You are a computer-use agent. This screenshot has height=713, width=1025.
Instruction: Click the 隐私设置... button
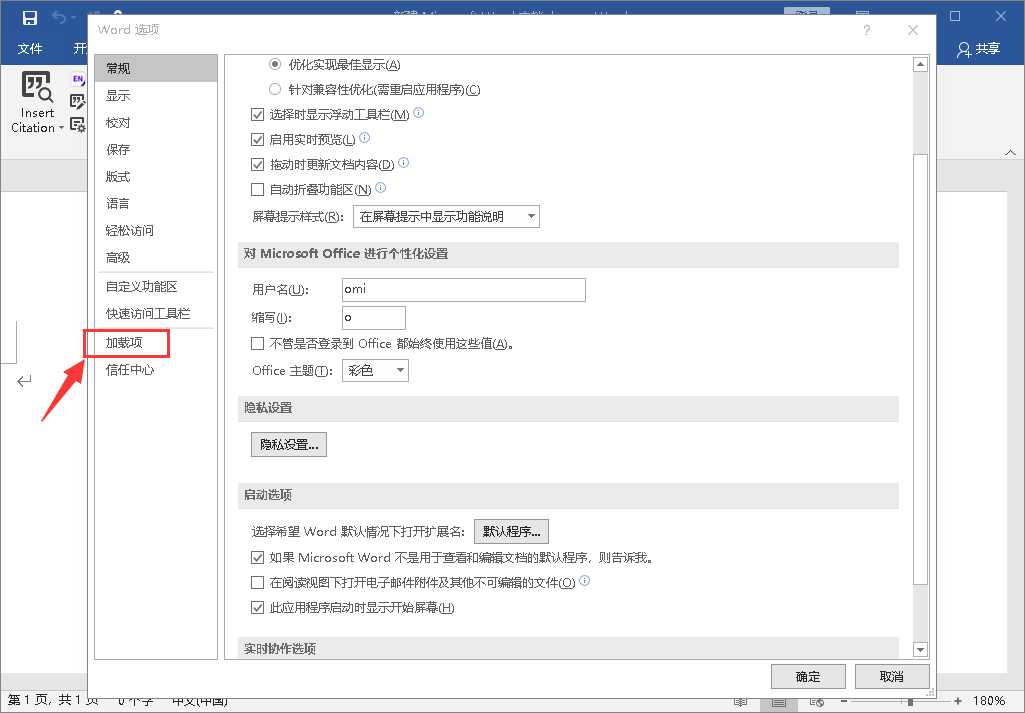click(289, 444)
